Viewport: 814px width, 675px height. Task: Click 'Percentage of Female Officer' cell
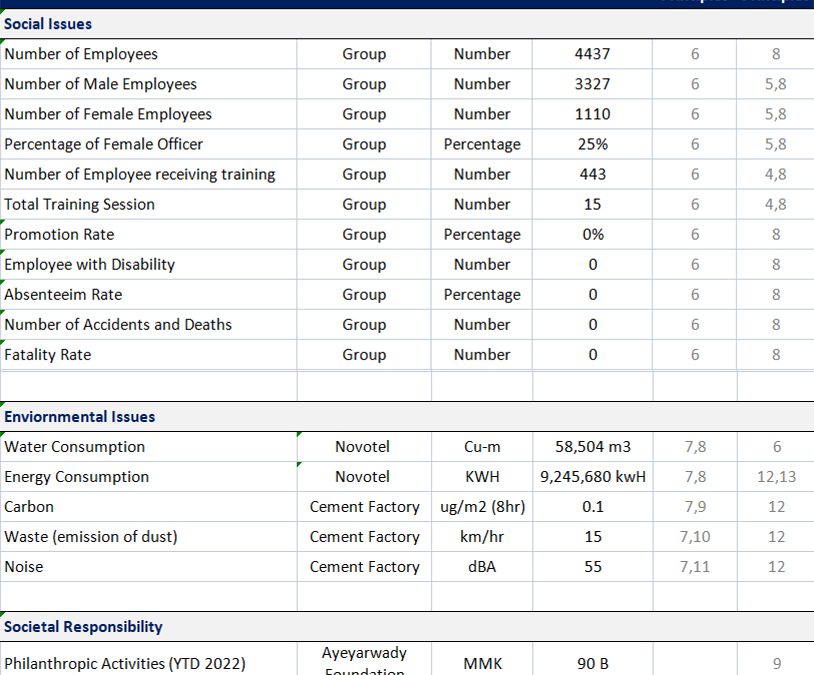(x=148, y=144)
